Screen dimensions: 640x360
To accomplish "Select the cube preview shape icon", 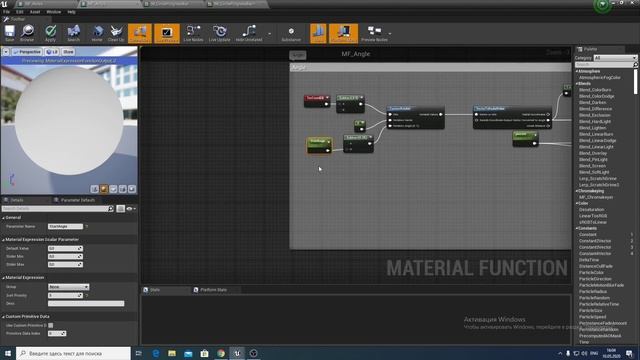I will pyautogui.click(x=122, y=189).
